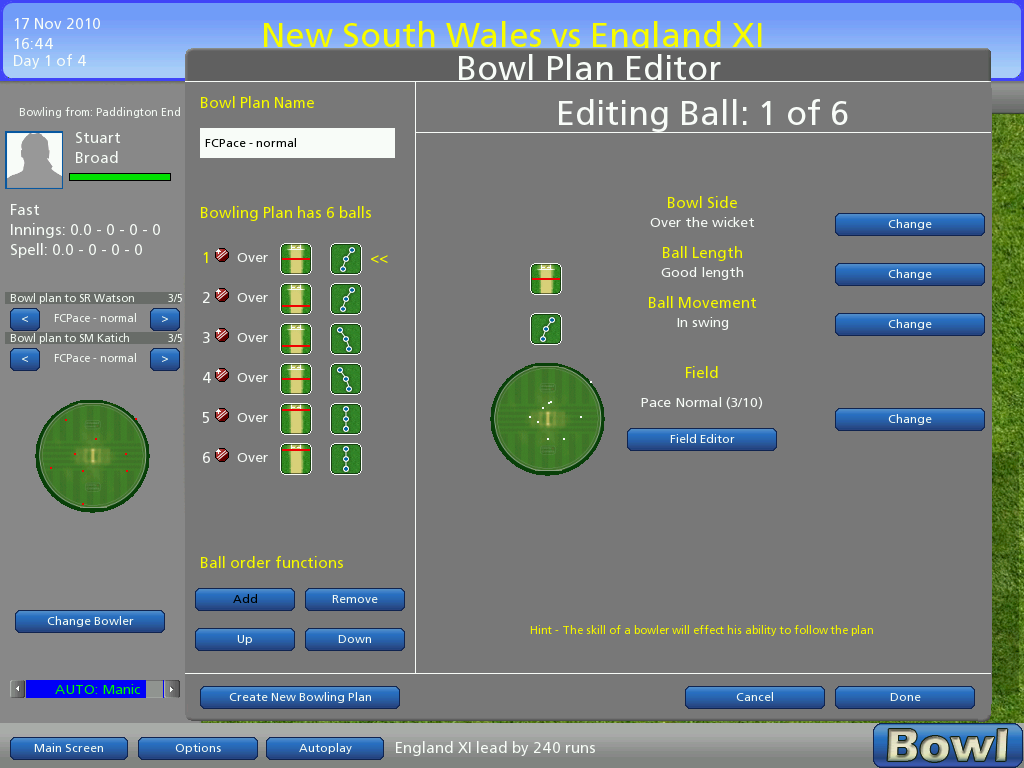Next bowl plan for SM Katich
Viewport: 1024px width, 768px height.
click(165, 359)
